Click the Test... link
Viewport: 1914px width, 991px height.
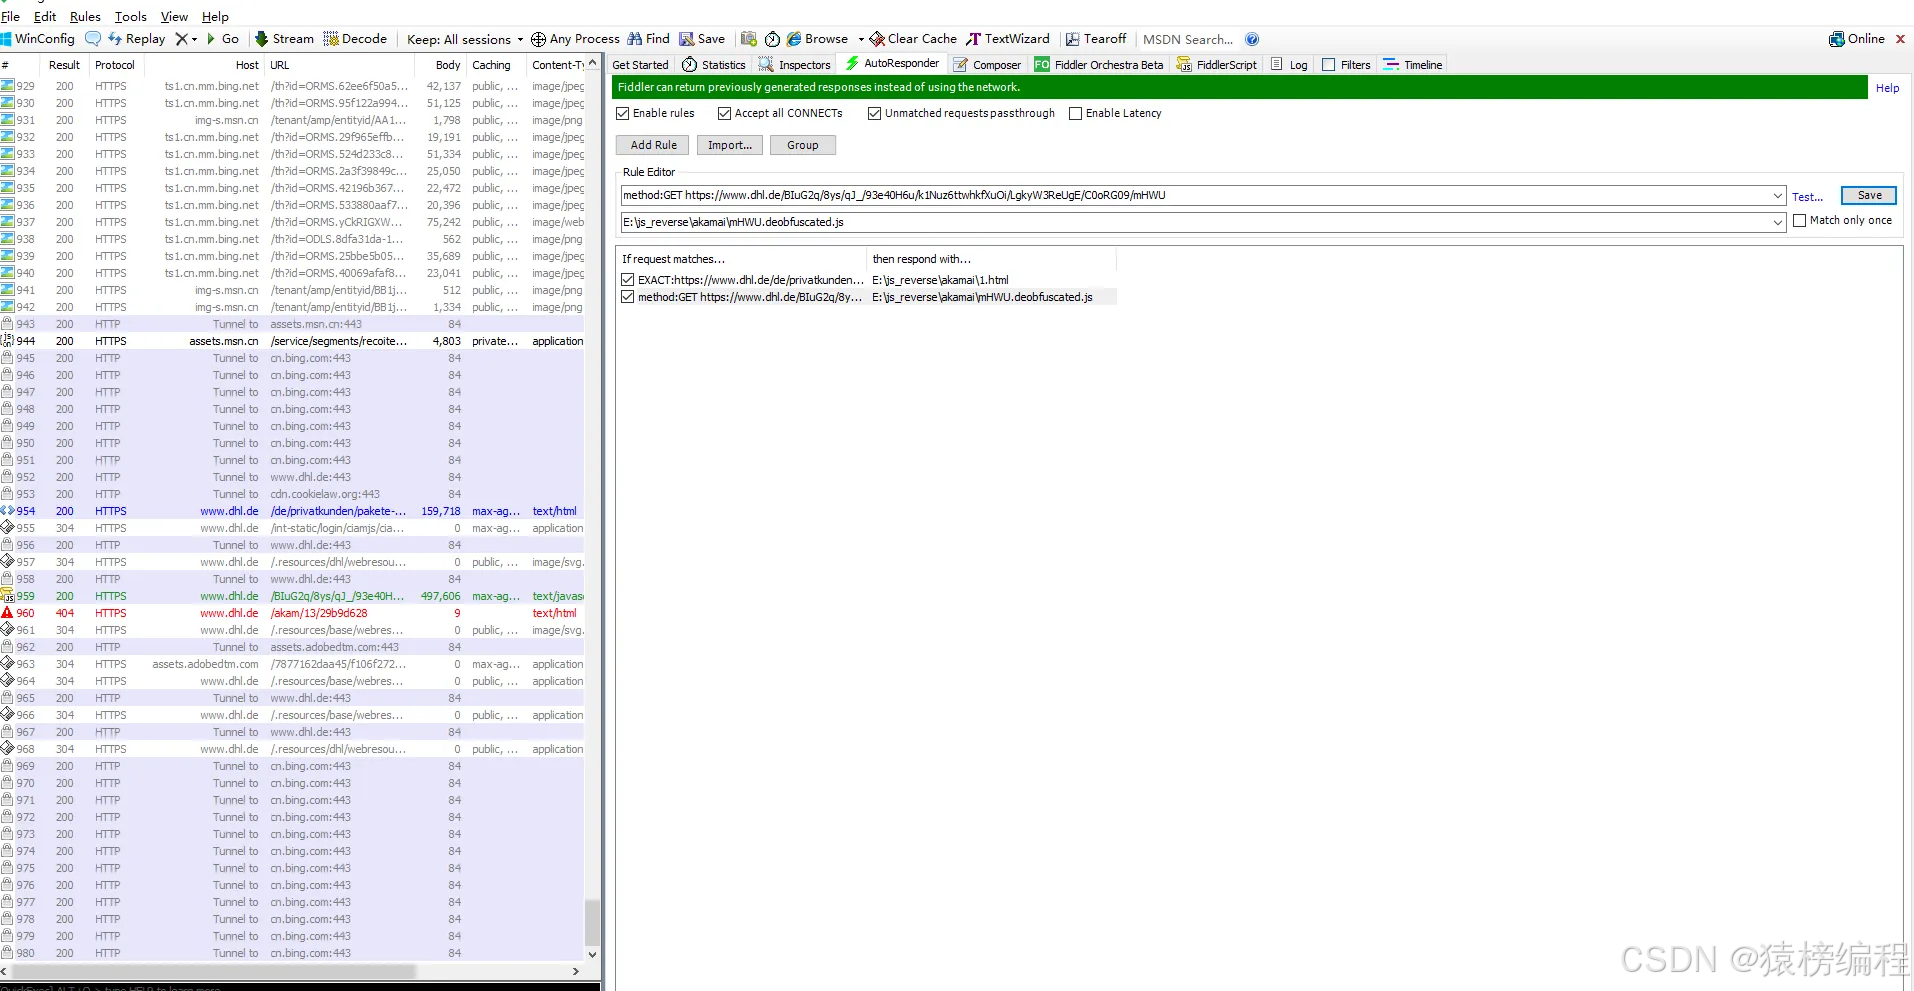1807,197
